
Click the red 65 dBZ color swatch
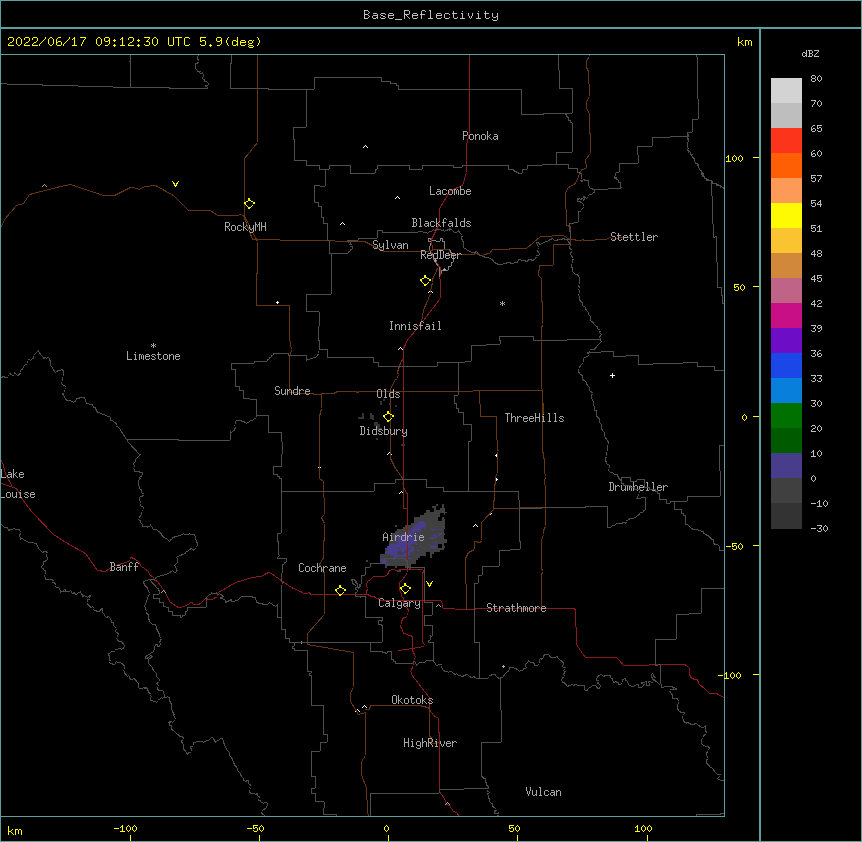click(786, 141)
